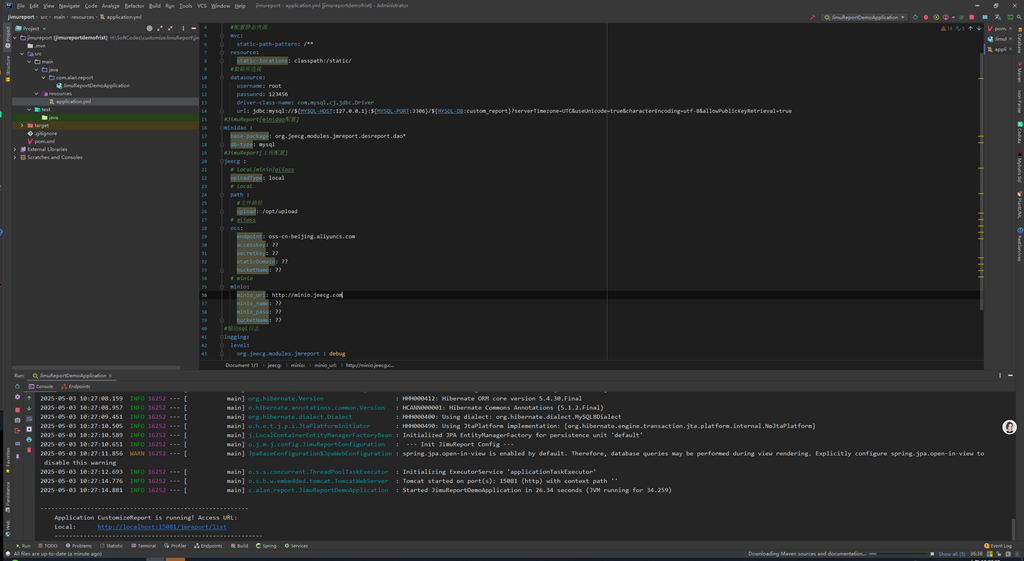Open Project panel options gear
Image resolution: width=1024 pixels, height=561 pixels.
tap(182, 28)
